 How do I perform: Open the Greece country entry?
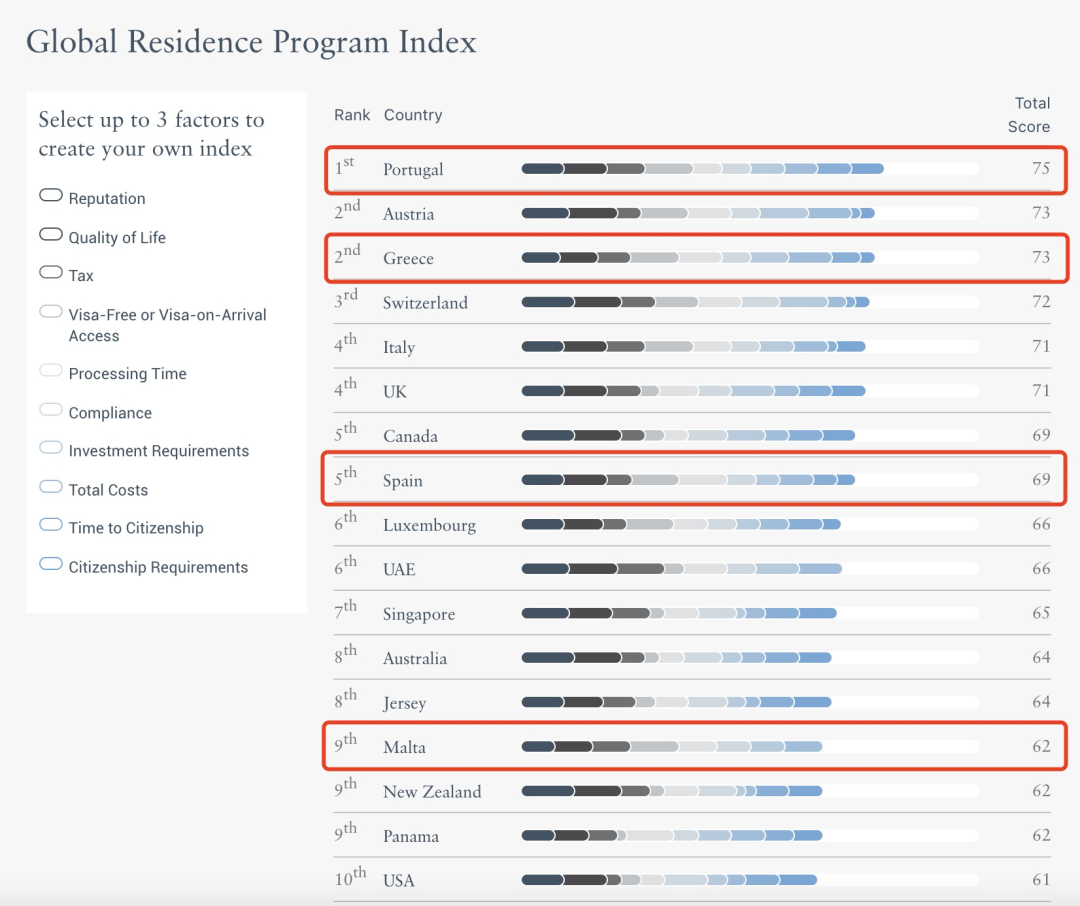pyautogui.click(x=408, y=259)
